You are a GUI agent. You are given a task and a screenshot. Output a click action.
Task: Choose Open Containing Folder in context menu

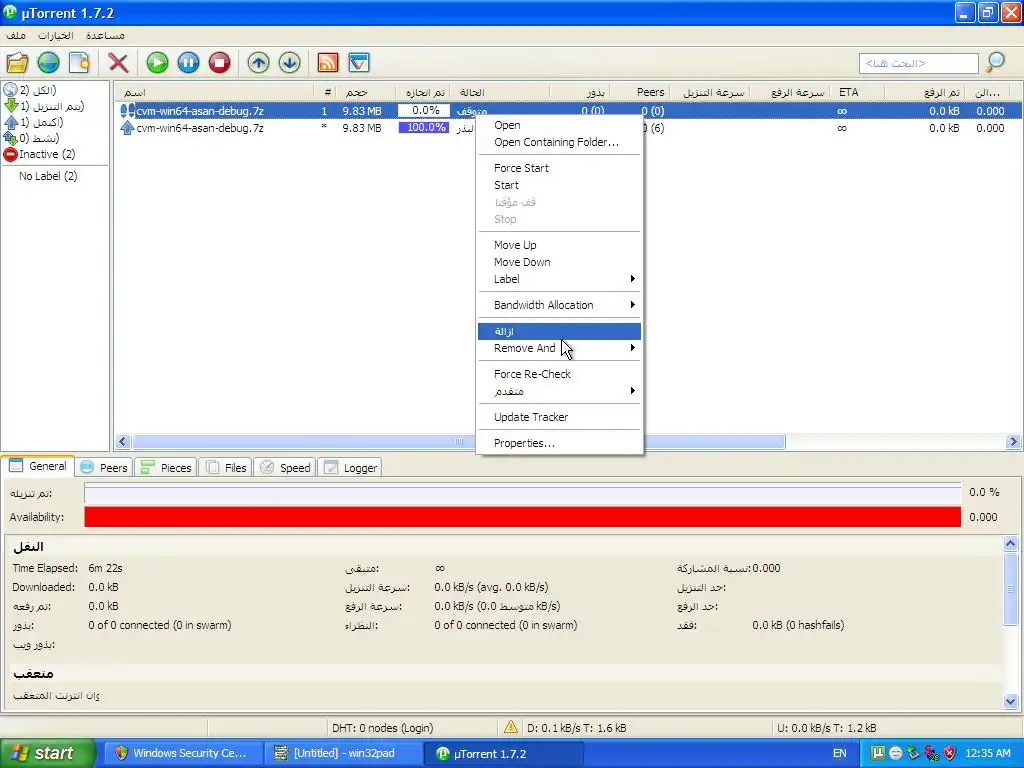[559, 142]
